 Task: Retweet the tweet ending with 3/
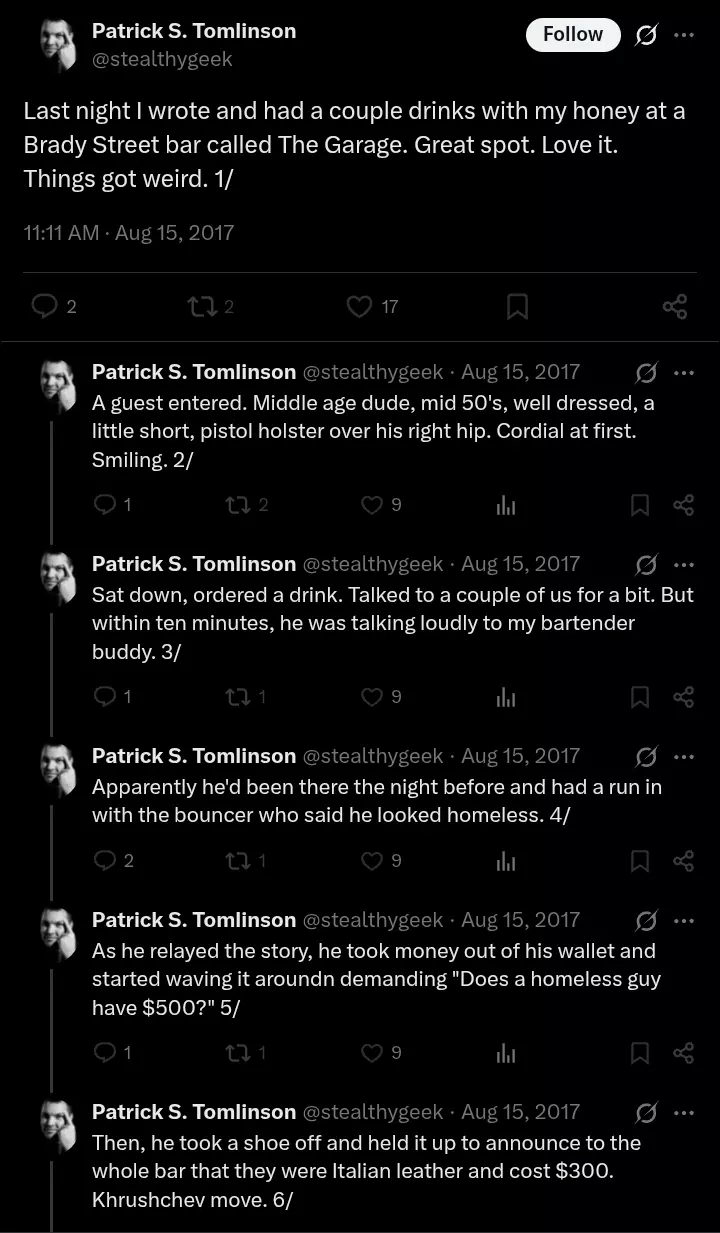click(x=246, y=697)
